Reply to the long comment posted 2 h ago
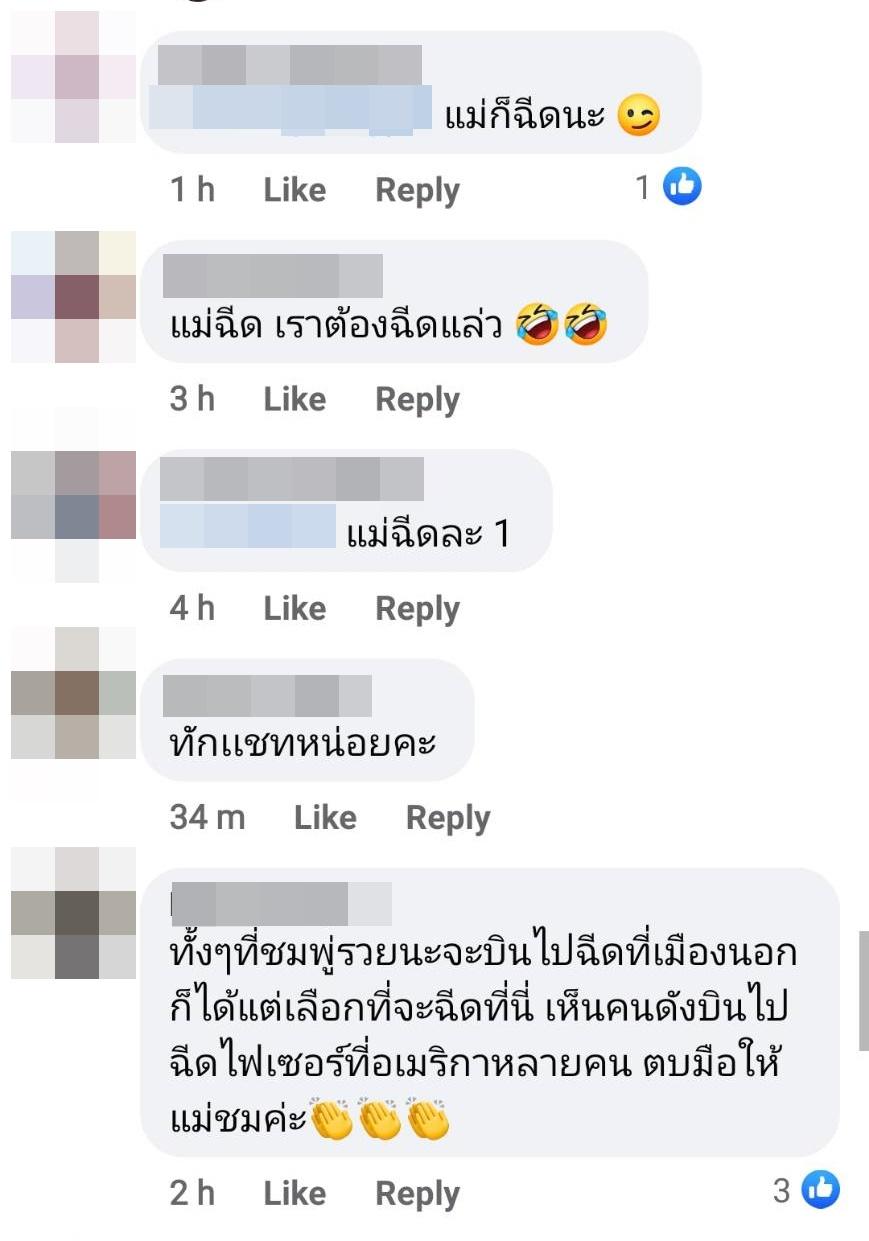Viewport: 869px width, 1241px height. [417, 1193]
